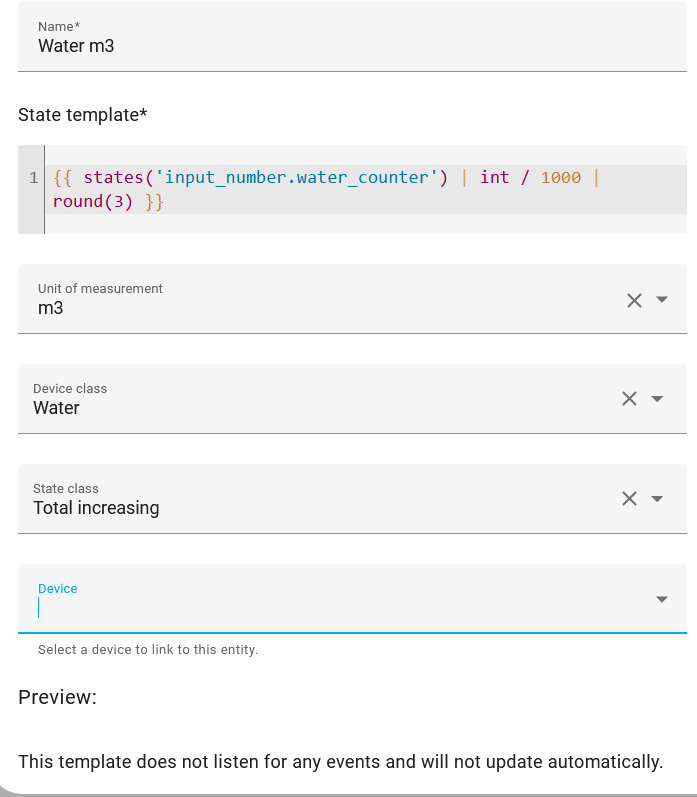Open the Unit of measurement dropdown arrow
Screen dimensions: 697x797
click(x=661, y=299)
